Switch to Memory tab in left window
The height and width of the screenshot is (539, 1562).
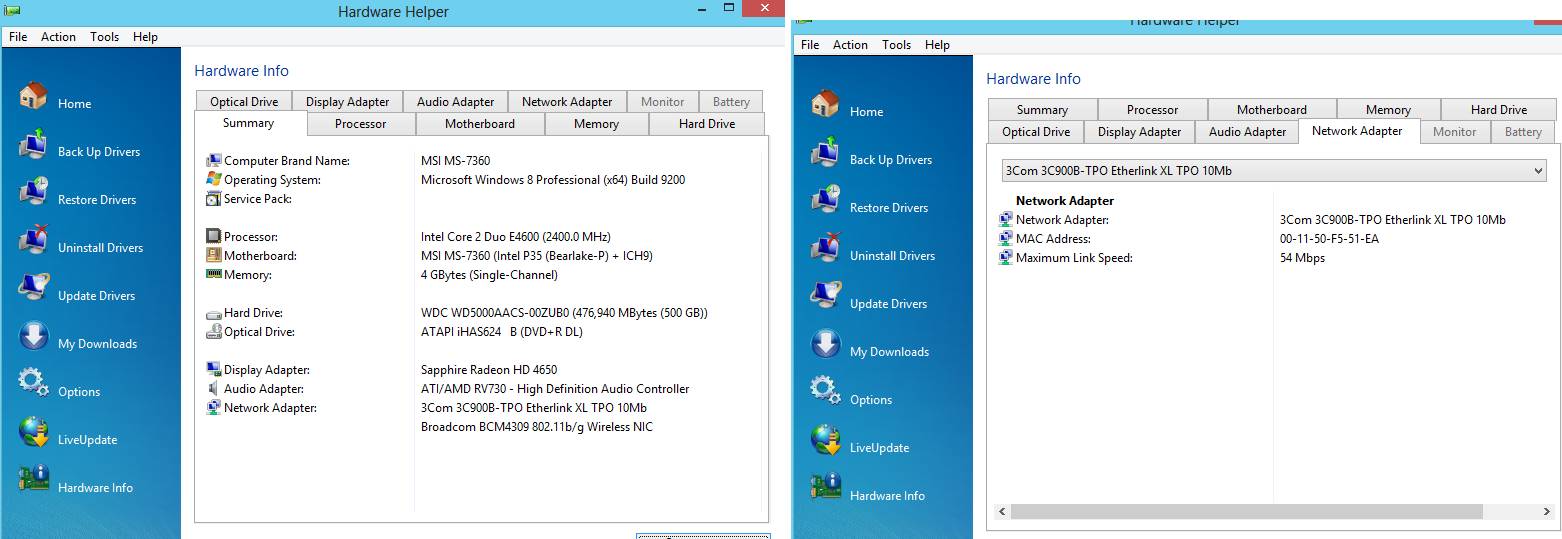(x=596, y=124)
